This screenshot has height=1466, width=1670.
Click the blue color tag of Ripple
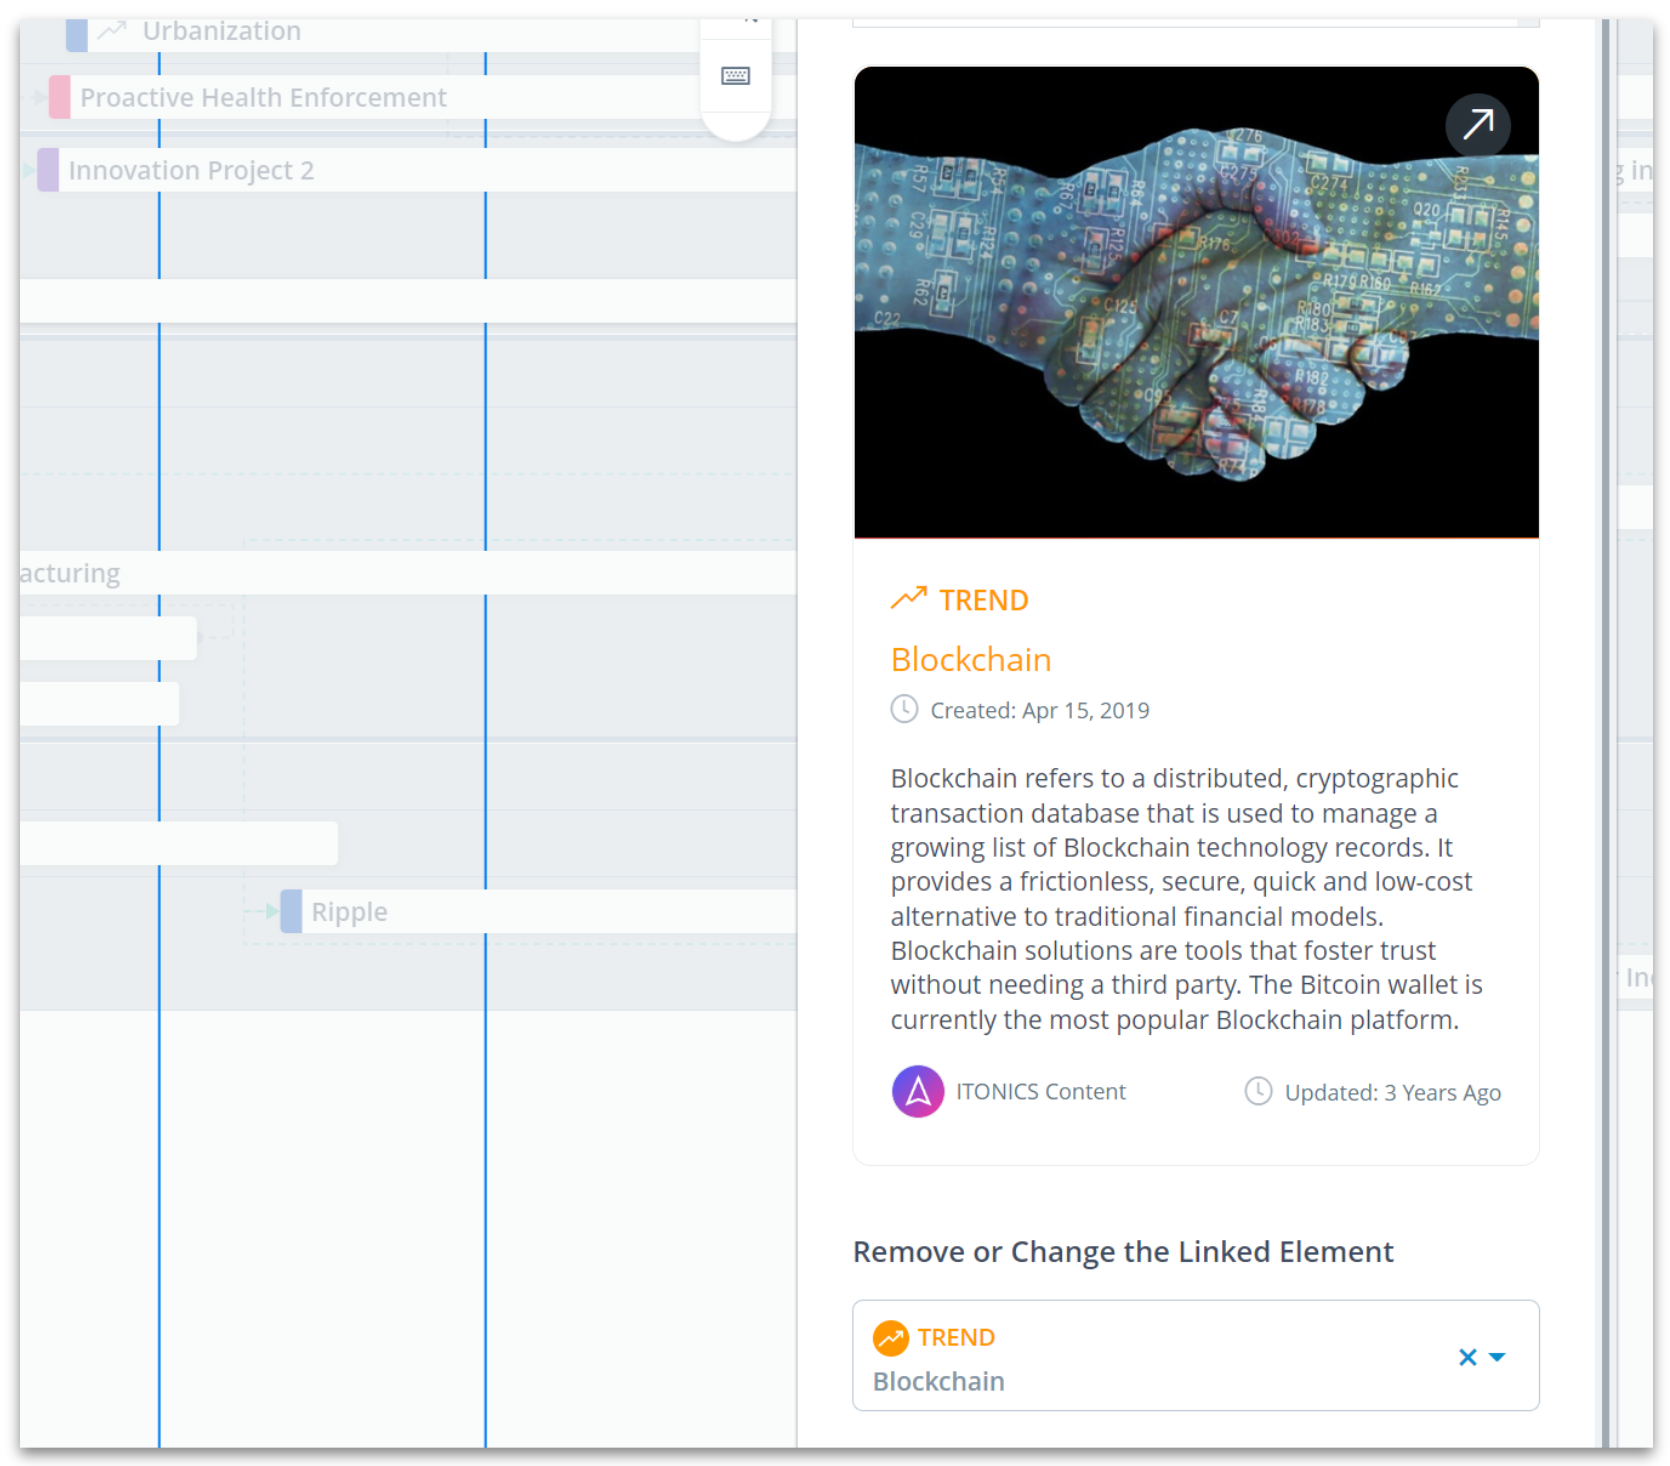(291, 911)
